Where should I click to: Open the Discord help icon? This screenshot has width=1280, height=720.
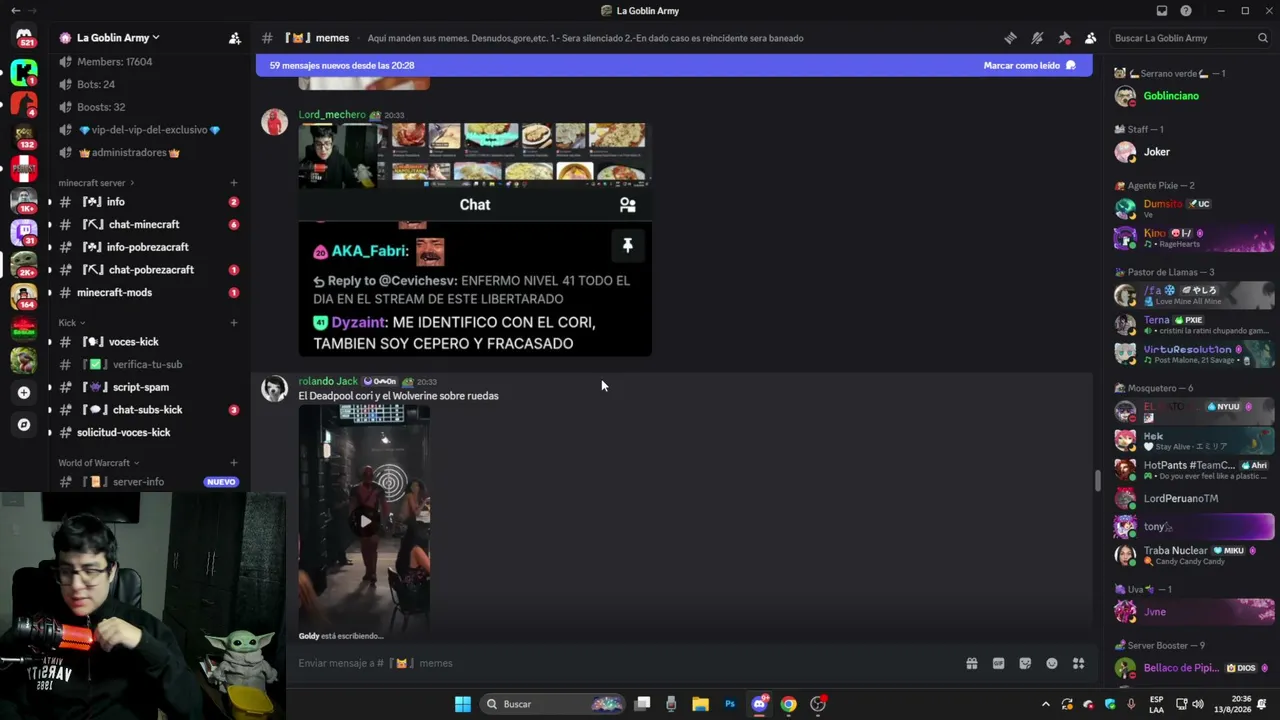tap(1186, 11)
